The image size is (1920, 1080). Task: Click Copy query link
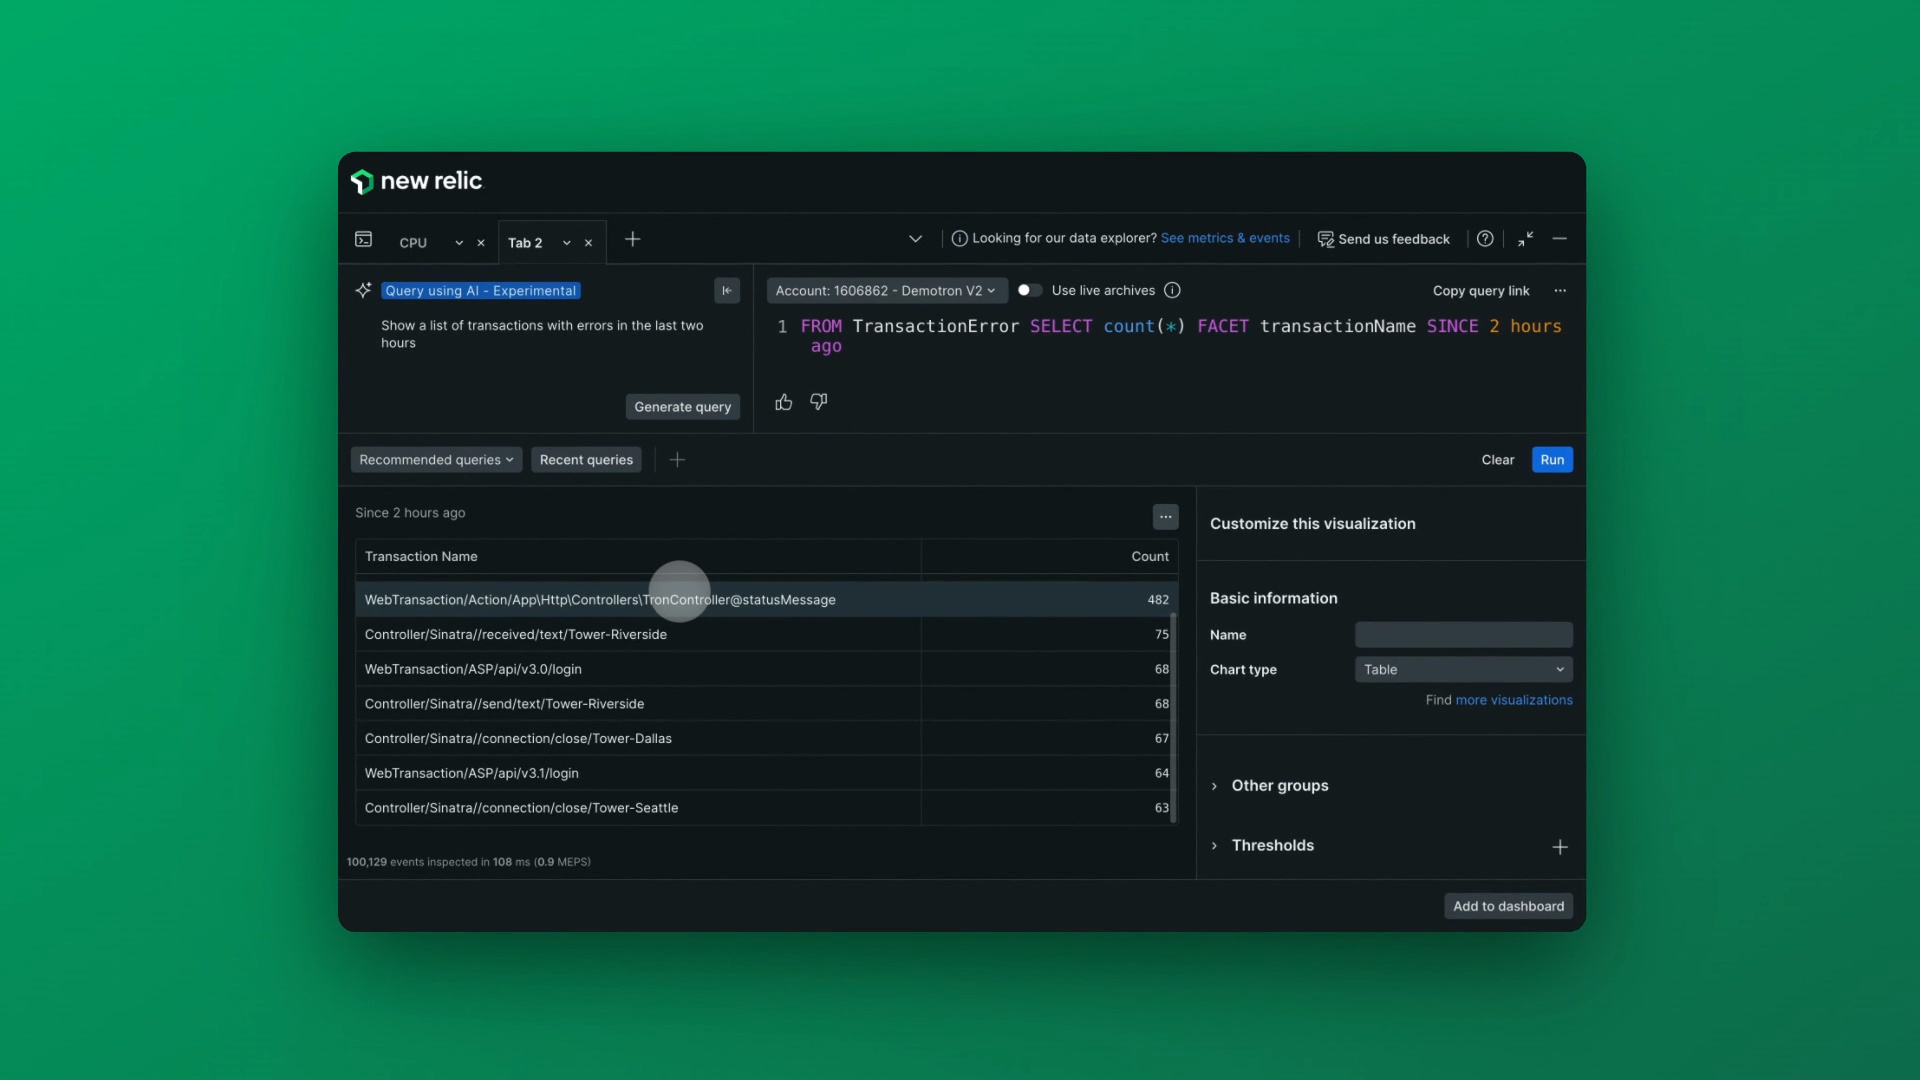(x=1481, y=291)
